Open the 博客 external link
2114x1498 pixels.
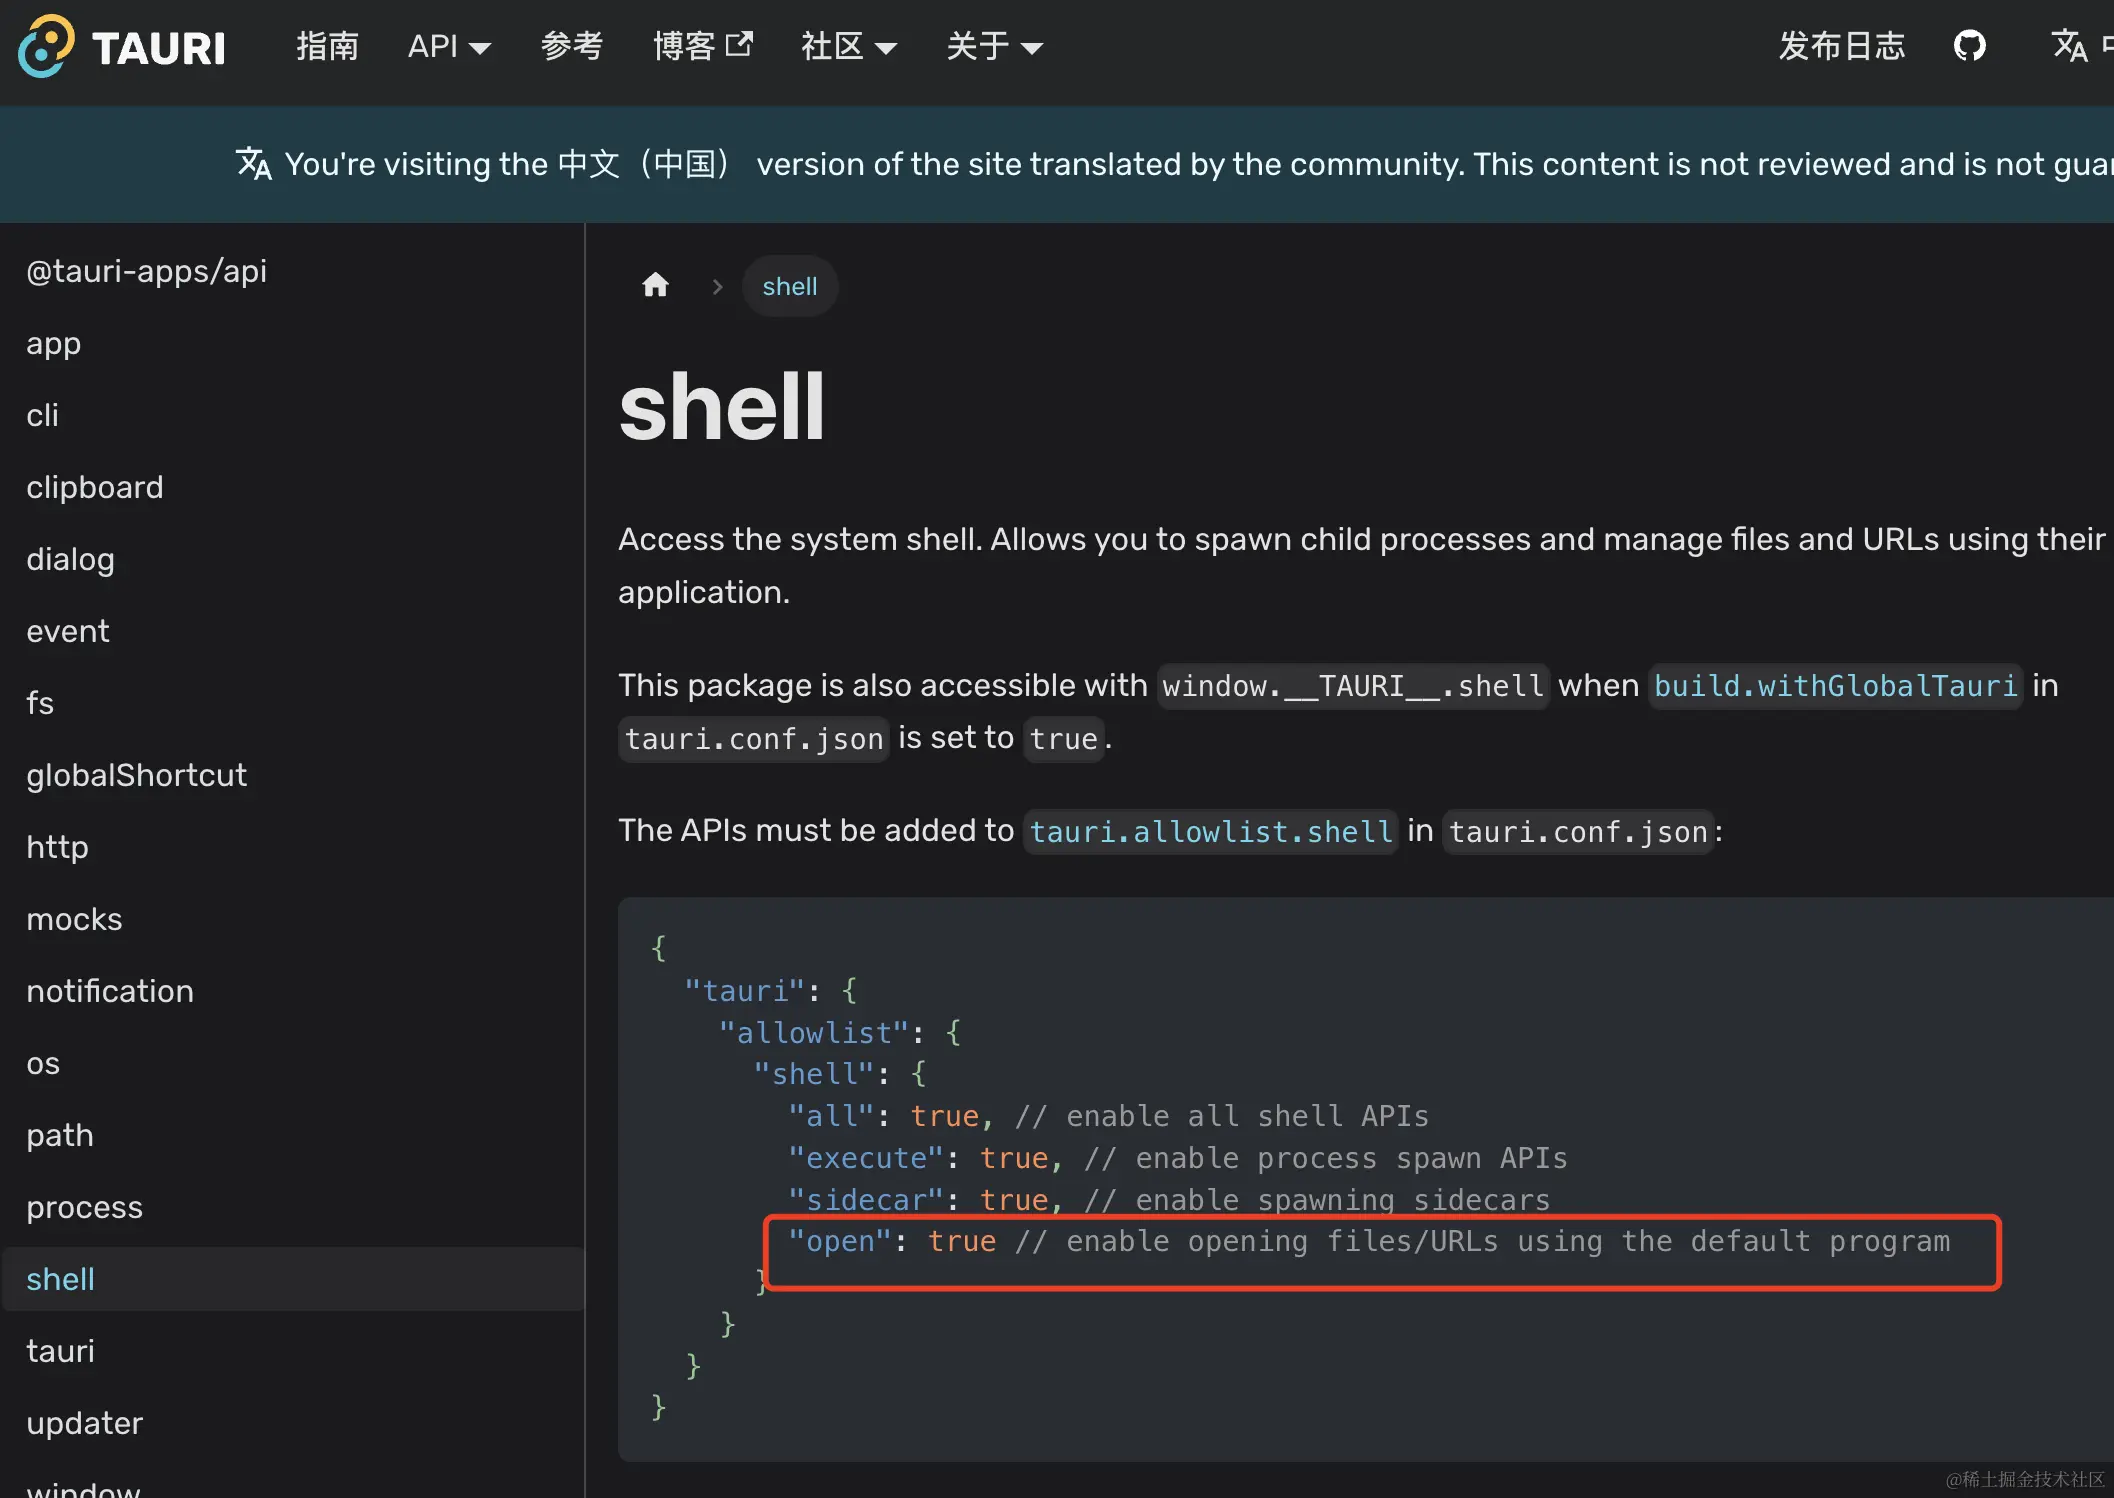[701, 46]
